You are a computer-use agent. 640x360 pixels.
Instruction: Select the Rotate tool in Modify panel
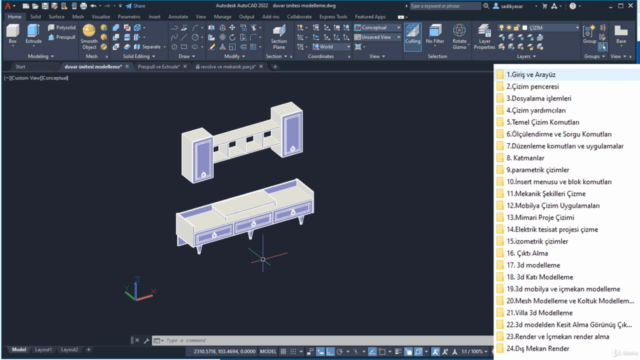232,37
